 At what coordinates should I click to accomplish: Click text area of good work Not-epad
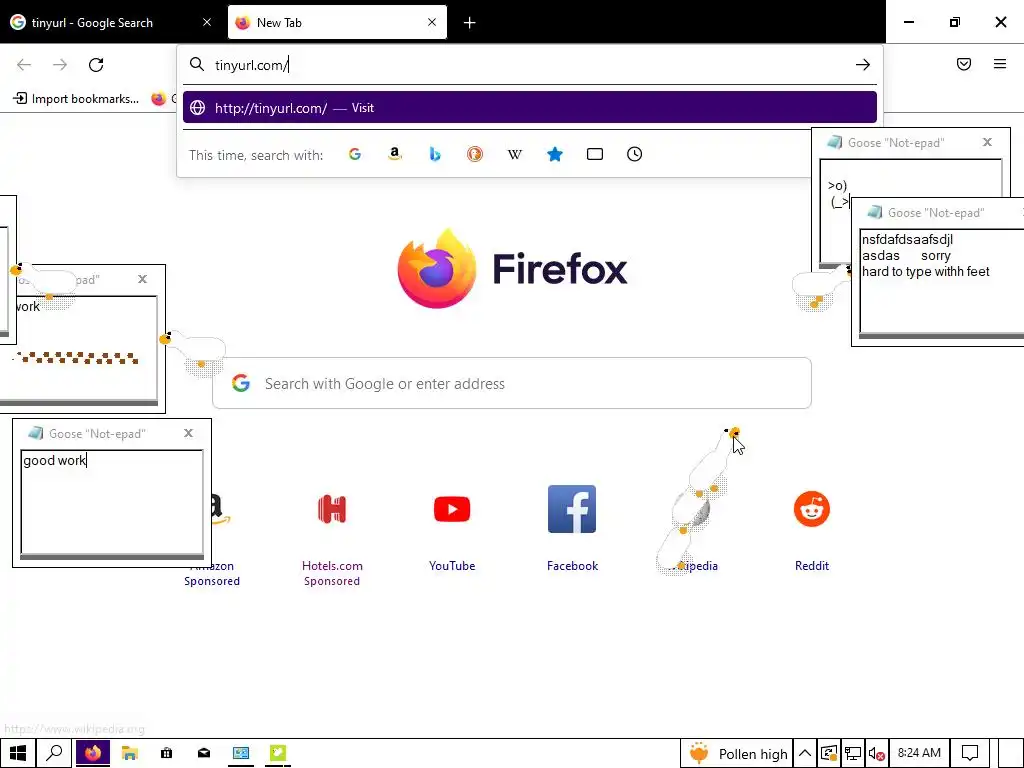(112, 502)
